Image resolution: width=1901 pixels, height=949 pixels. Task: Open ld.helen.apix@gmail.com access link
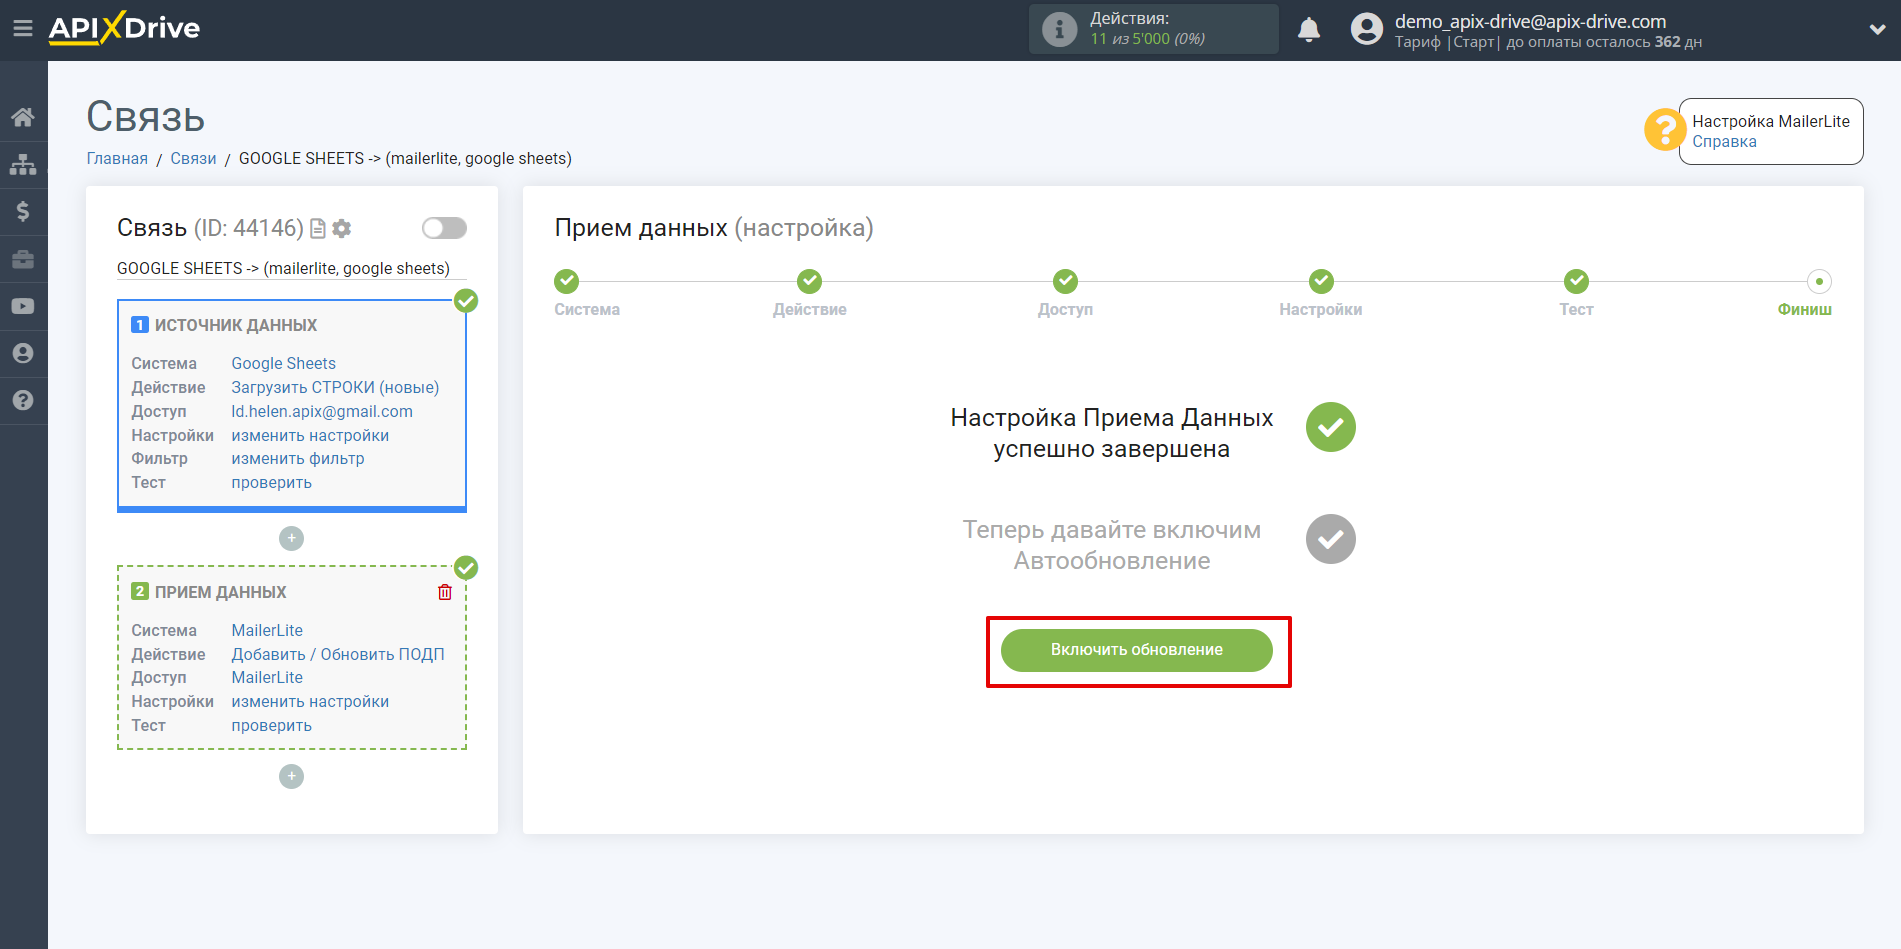tap(322, 412)
